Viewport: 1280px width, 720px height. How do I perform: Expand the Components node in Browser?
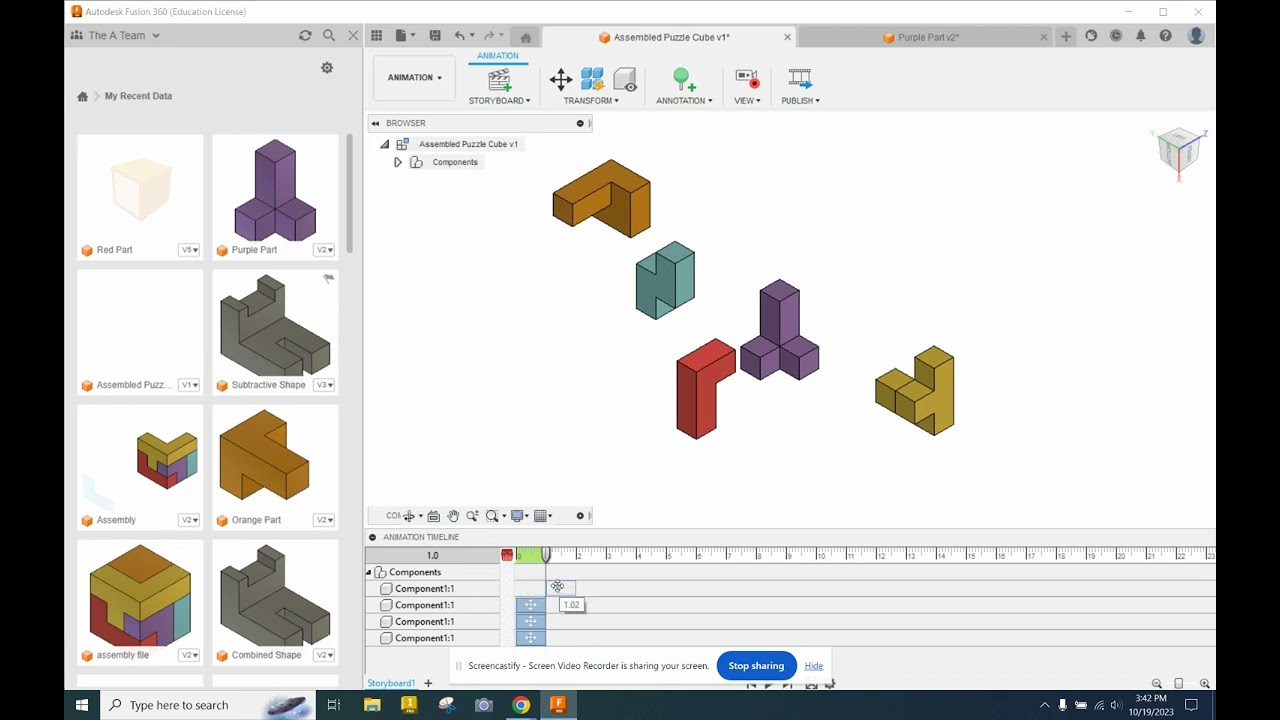pos(398,162)
